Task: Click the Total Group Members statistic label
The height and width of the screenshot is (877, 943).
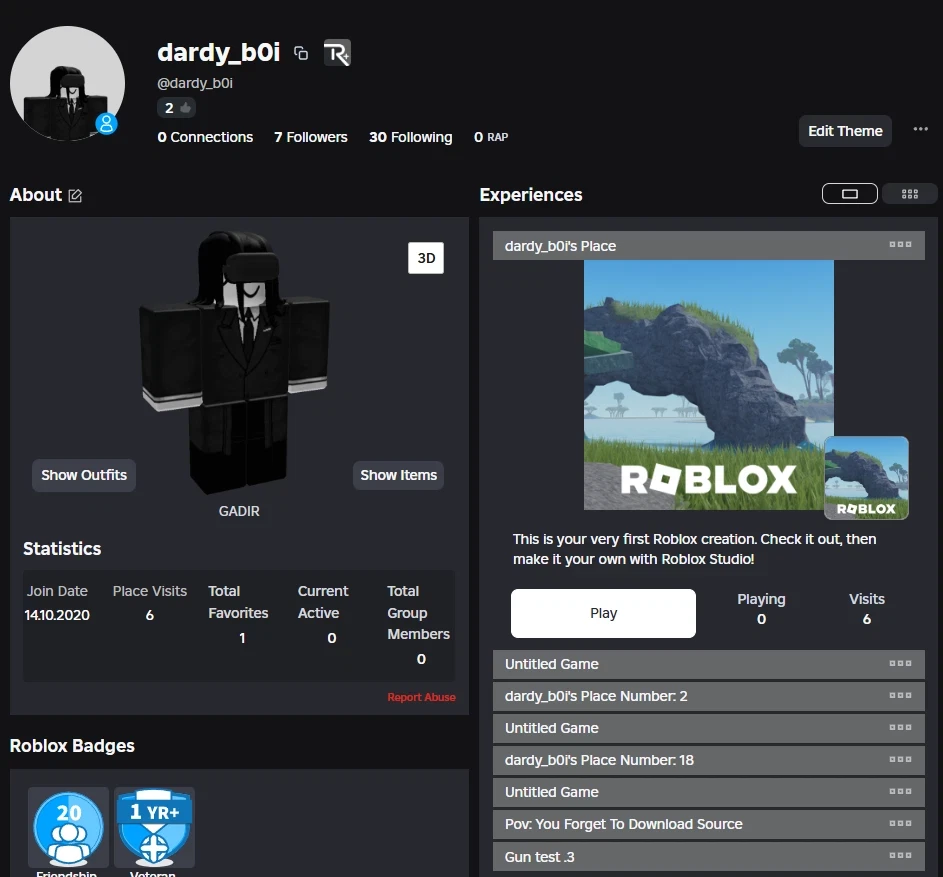Action: 418,613
